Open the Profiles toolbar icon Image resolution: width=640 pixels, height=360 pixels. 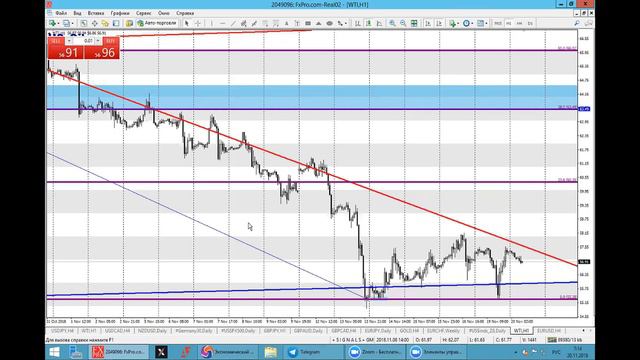tap(66, 23)
